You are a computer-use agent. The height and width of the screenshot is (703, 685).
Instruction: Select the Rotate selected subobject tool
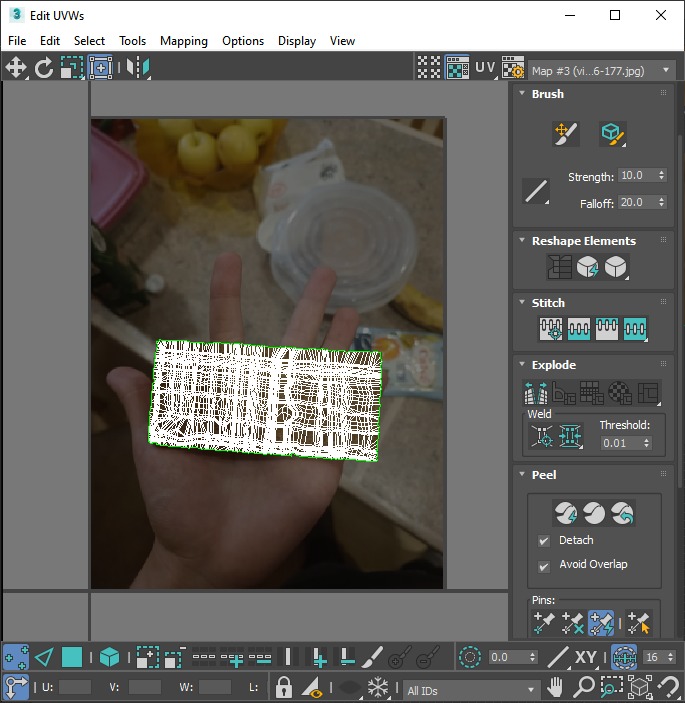tap(43, 68)
